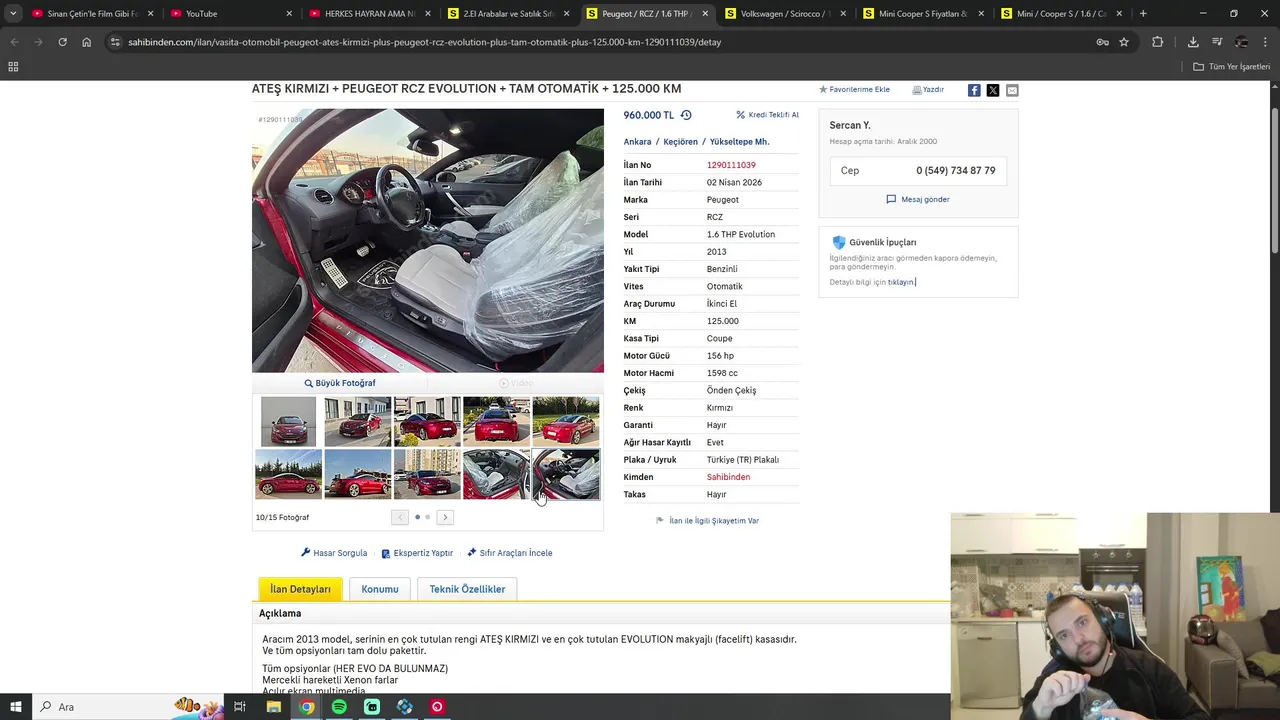The image size is (1280, 720).
Task: Switch to the Konumu tab
Action: point(380,589)
